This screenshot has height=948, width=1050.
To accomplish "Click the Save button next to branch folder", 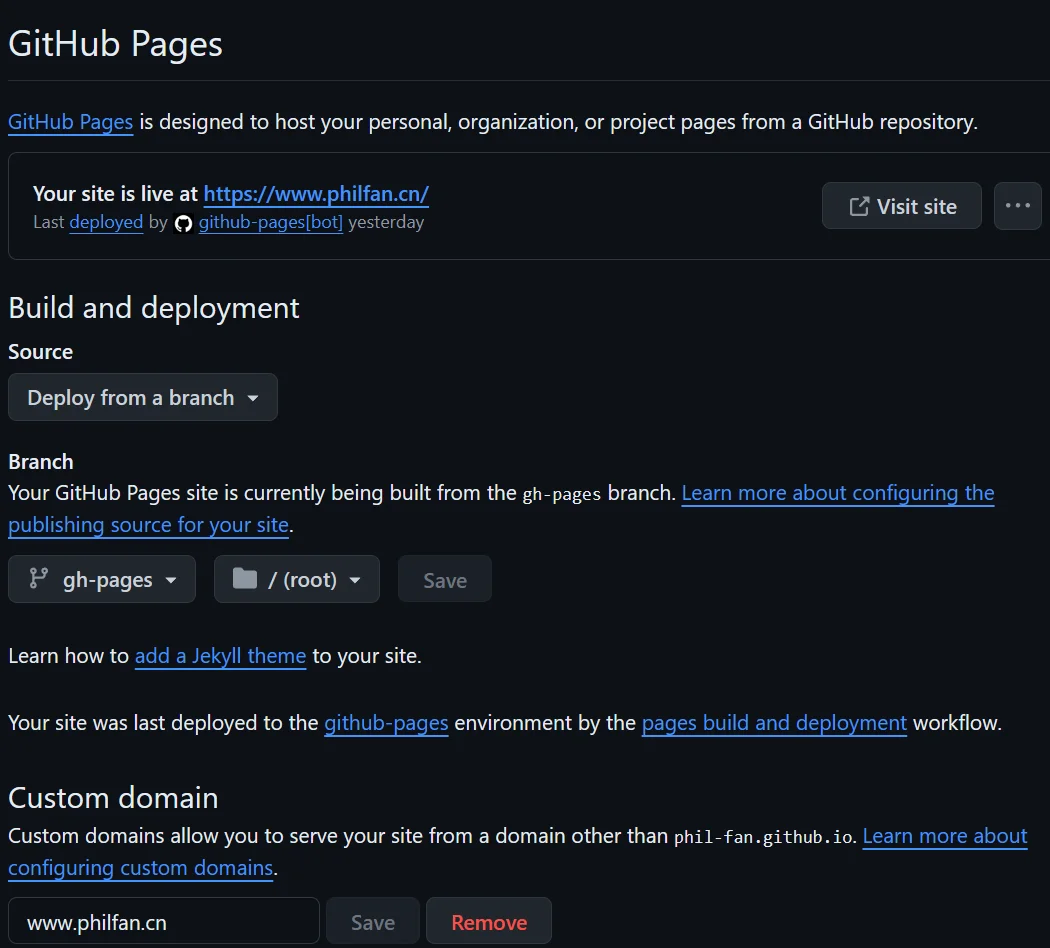I will point(445,580).
